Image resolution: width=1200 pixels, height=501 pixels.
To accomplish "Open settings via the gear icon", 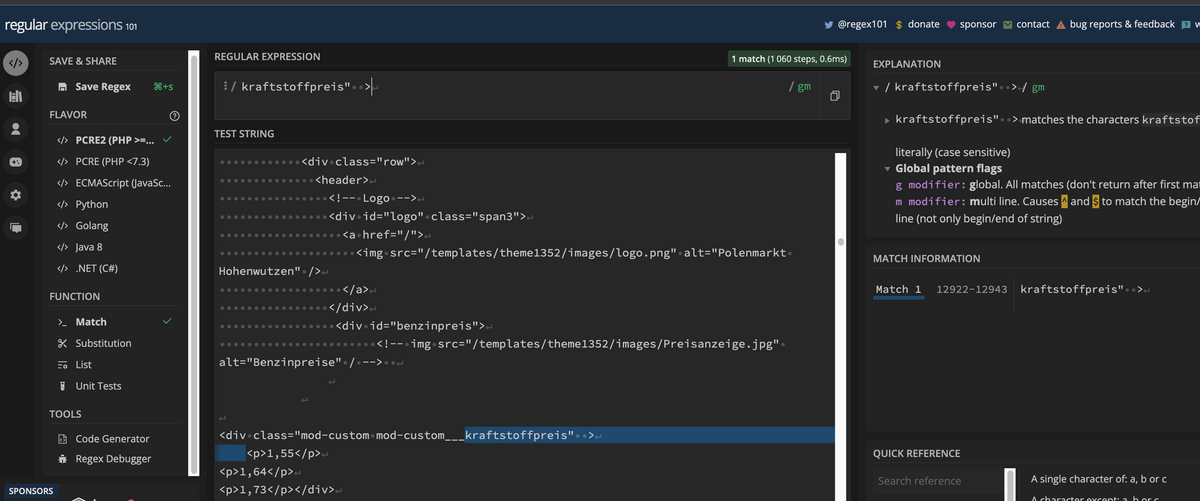I will click(15, 194).
